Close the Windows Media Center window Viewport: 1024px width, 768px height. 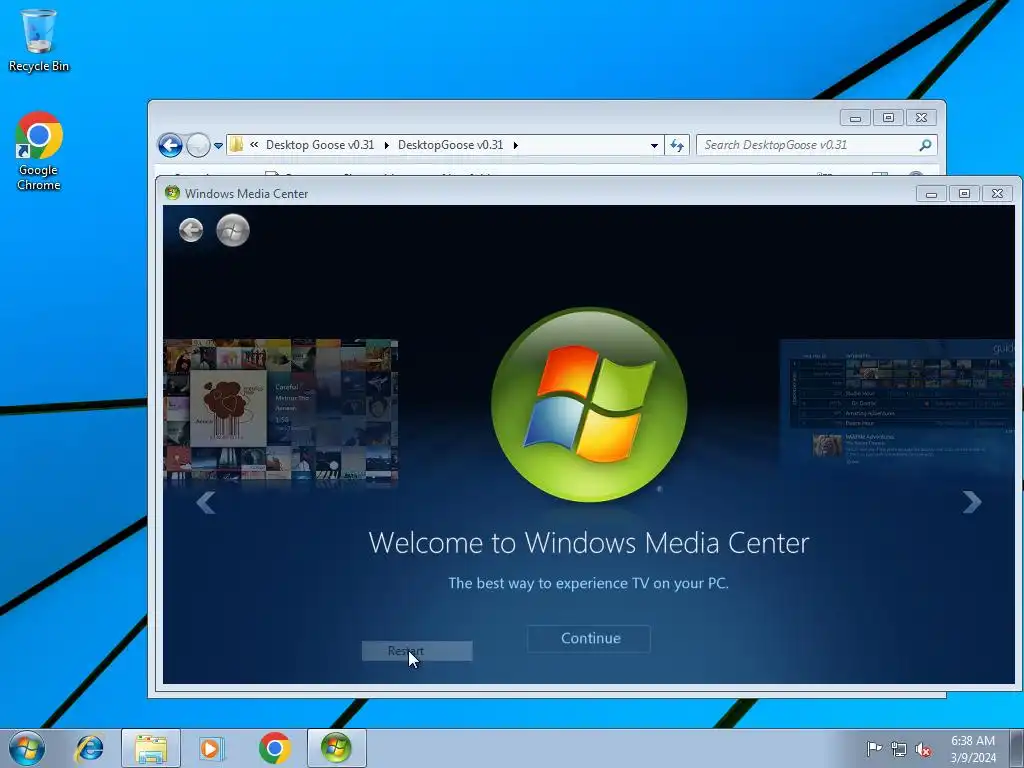pos(997,194)
